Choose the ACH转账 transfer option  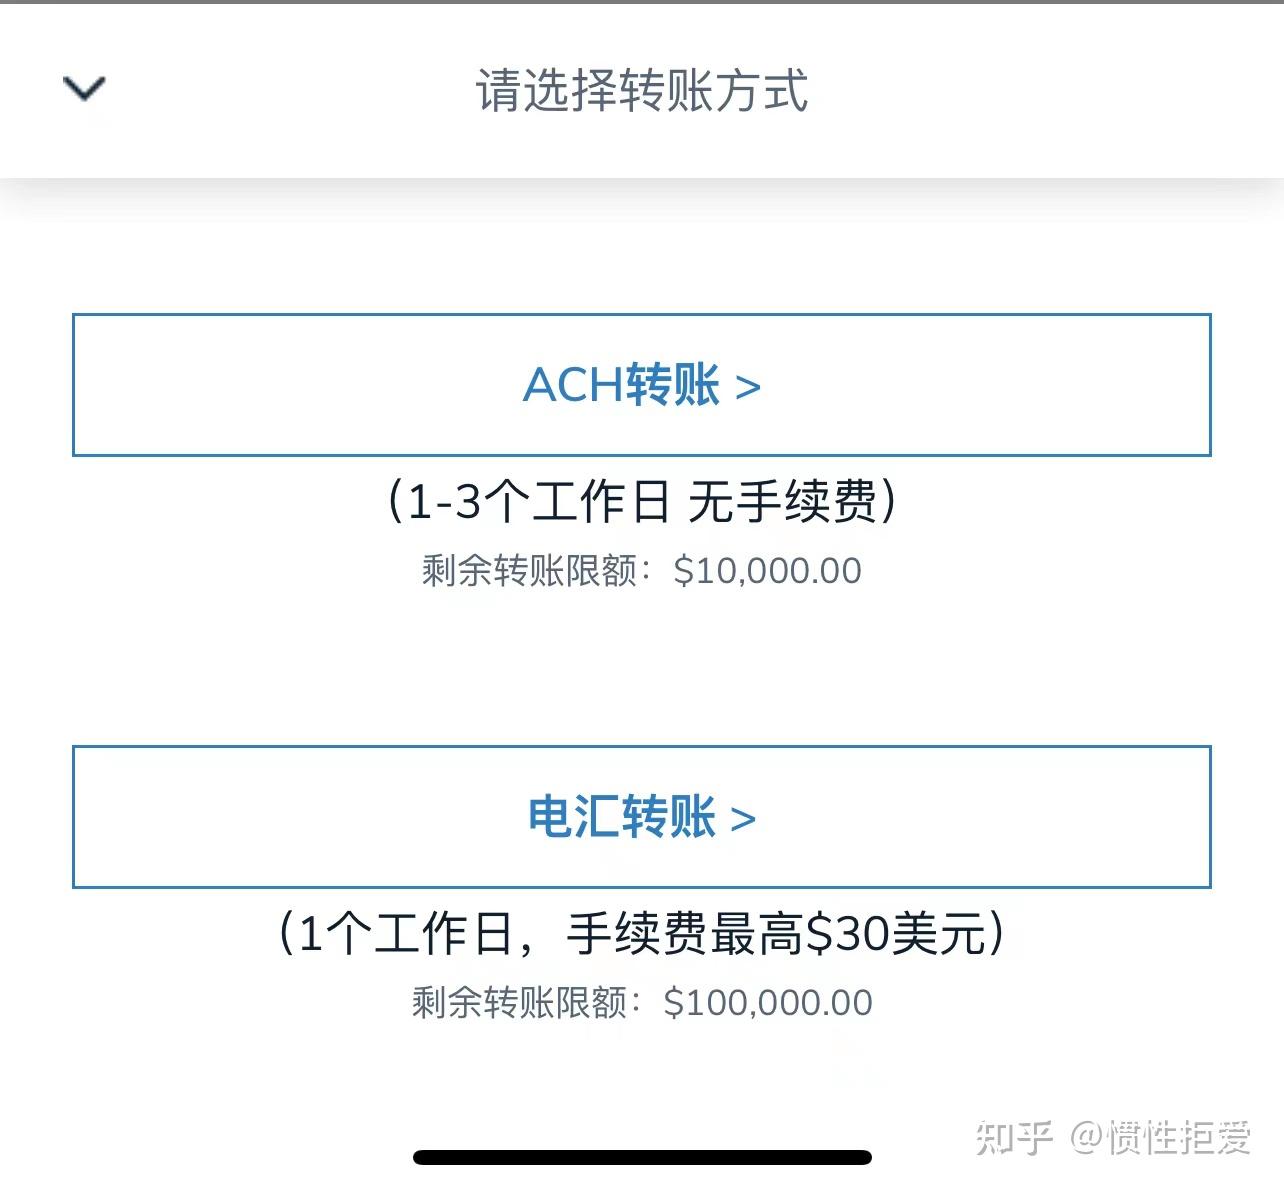click(641, 385)
